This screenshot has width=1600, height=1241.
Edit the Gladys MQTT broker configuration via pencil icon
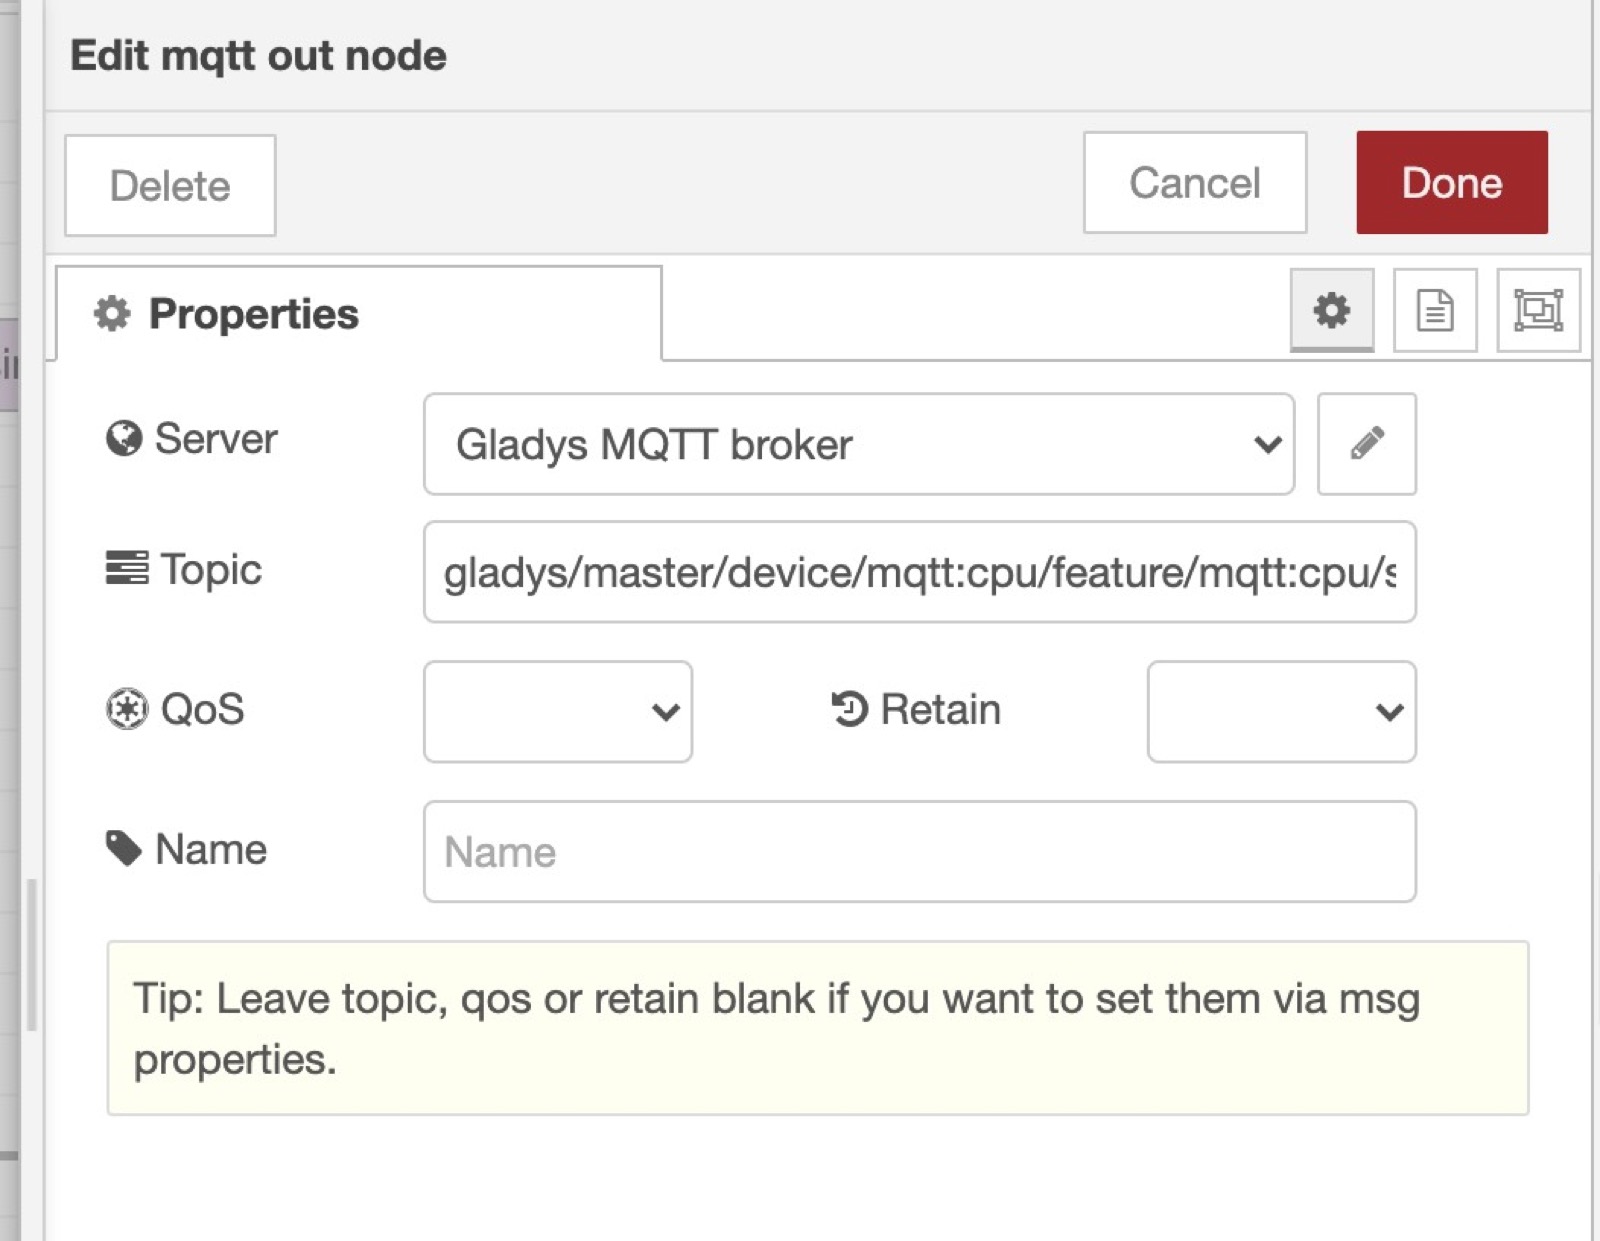click(1366, 445)
